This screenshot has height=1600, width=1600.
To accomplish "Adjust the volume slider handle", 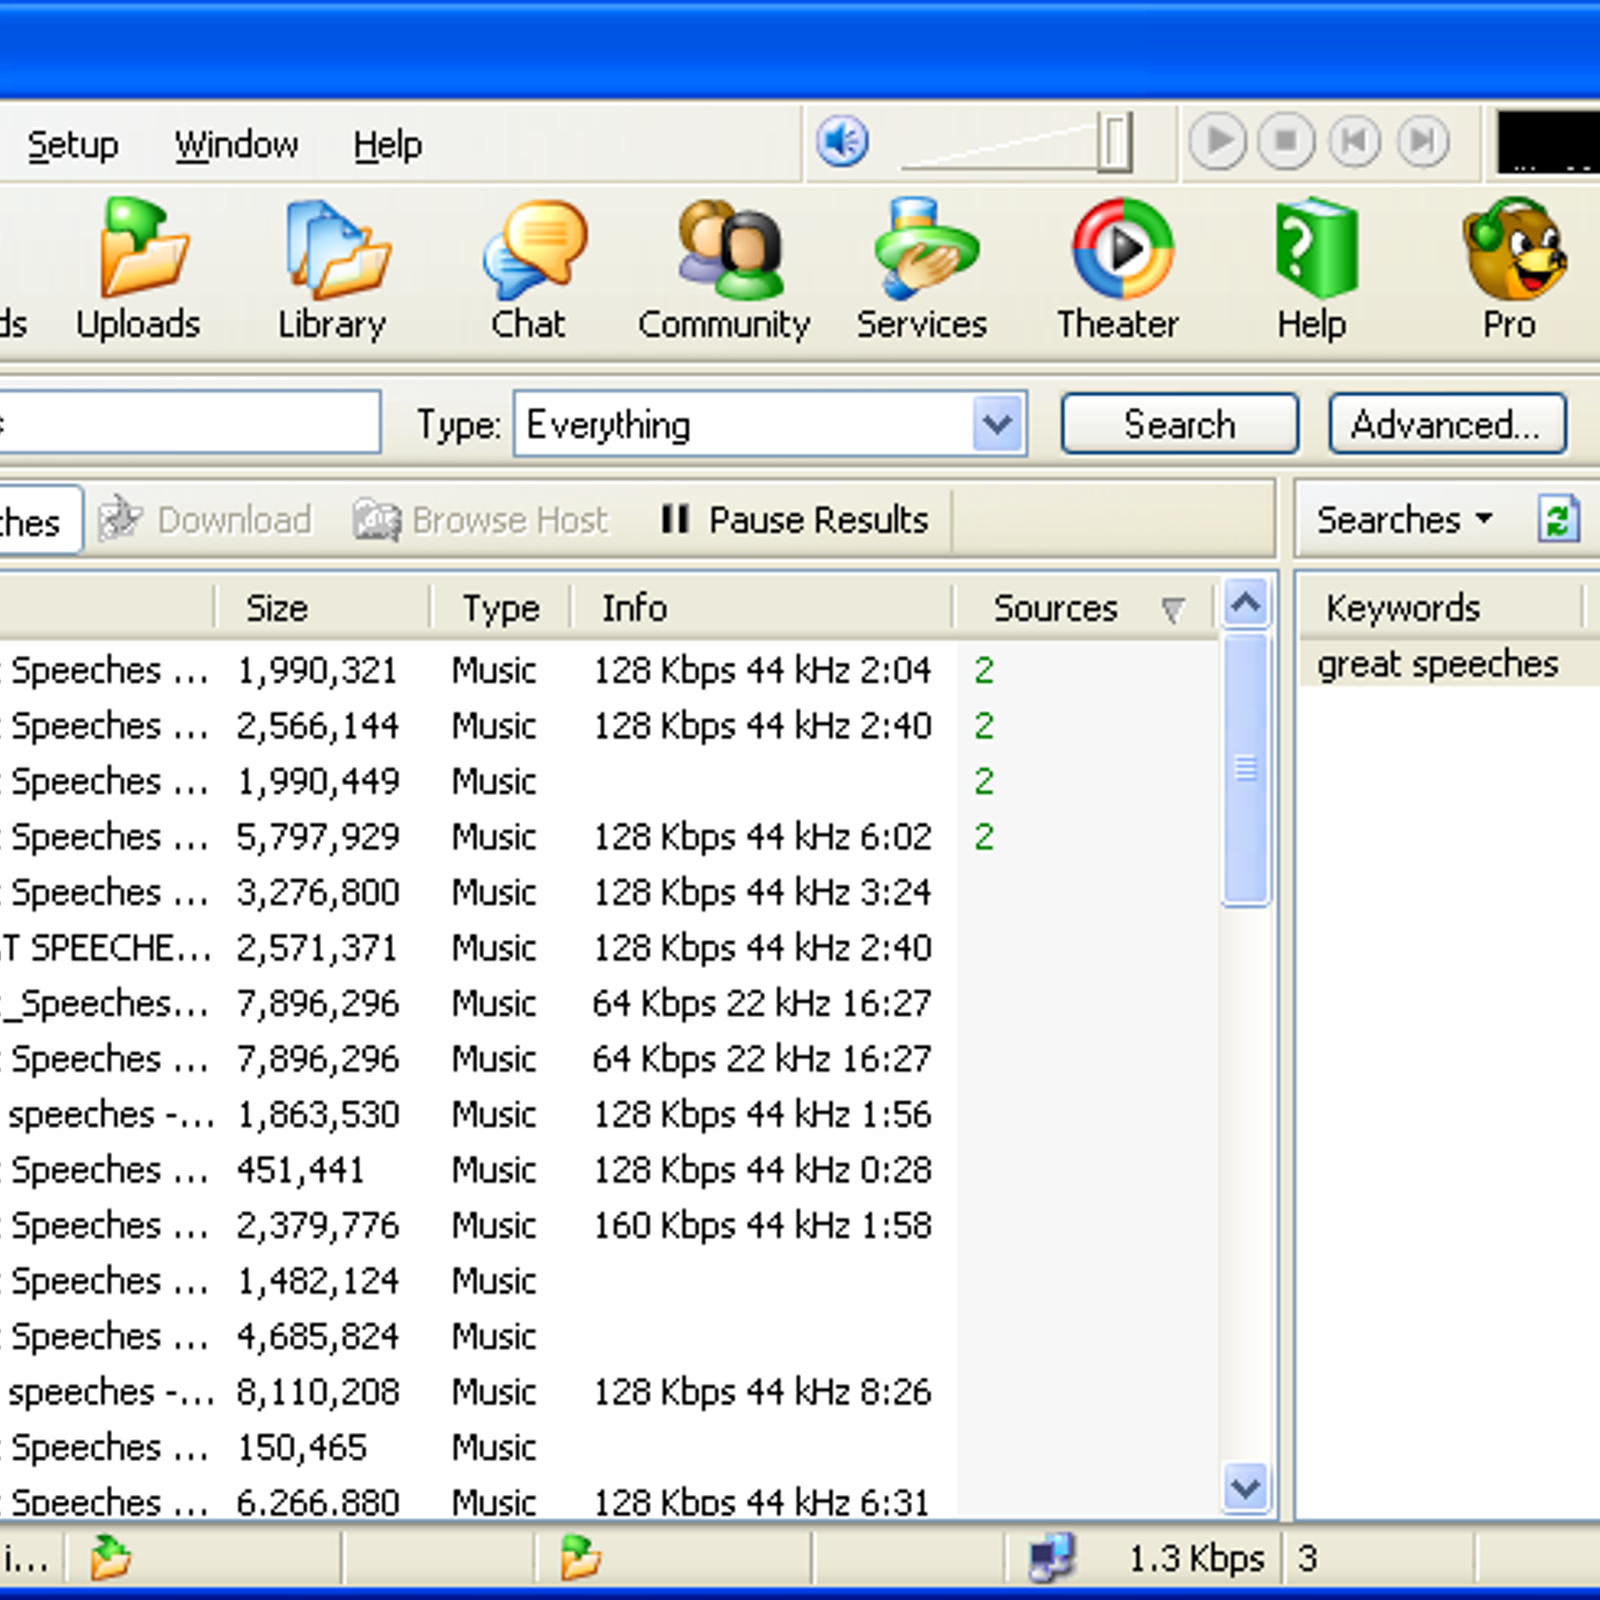I will click(1114, 141).
